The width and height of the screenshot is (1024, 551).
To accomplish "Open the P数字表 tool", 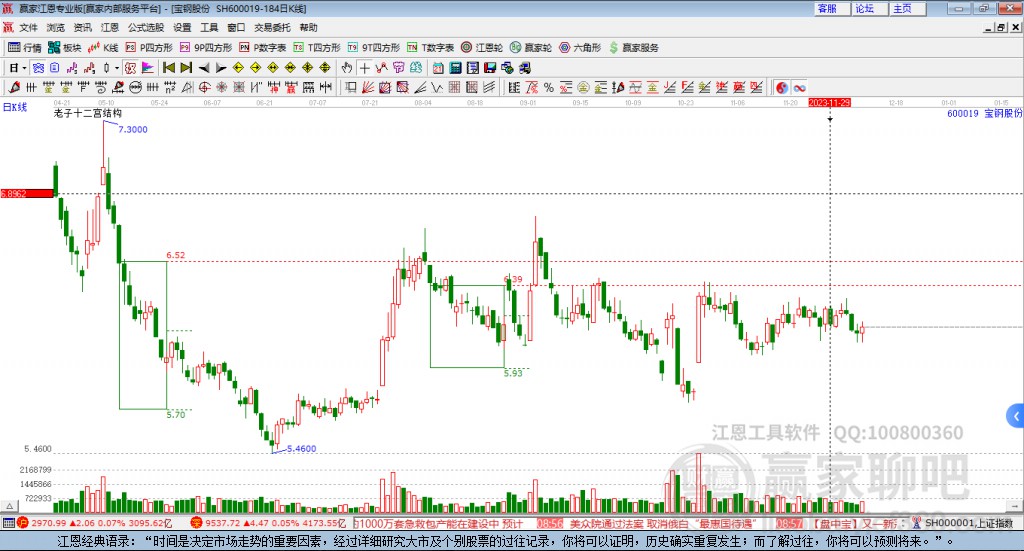I will 263,48.
